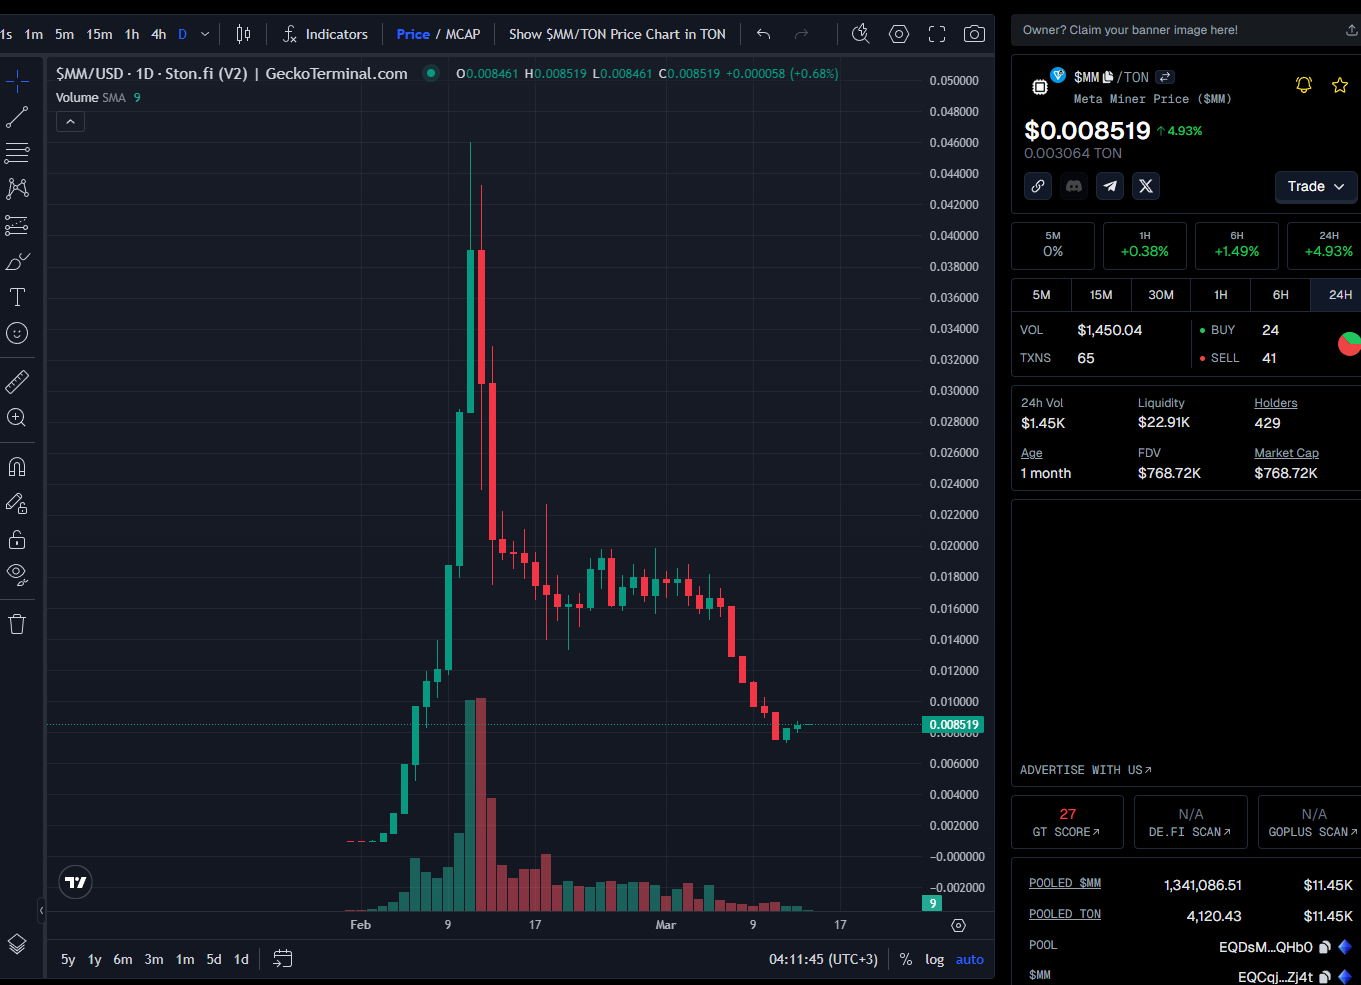1361x985 pixels.
Task: Open the Indicators dialog
Action: click(325, 34)
